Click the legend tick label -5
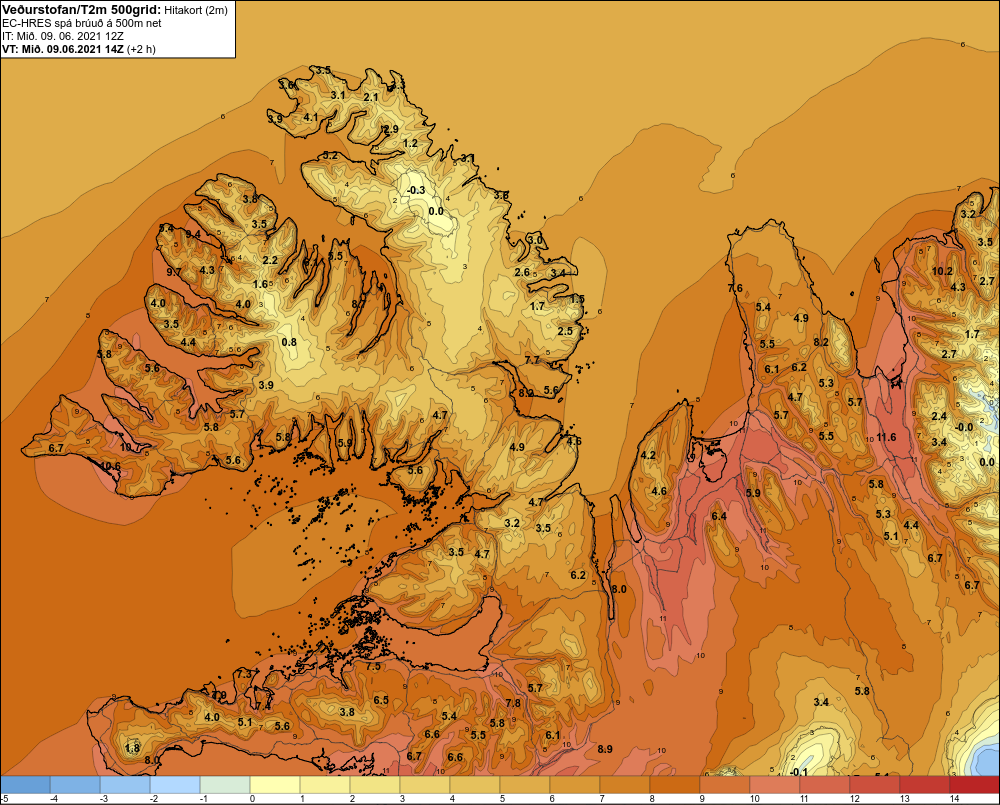Screen dimensions: 1000x805 pos(4,799)
